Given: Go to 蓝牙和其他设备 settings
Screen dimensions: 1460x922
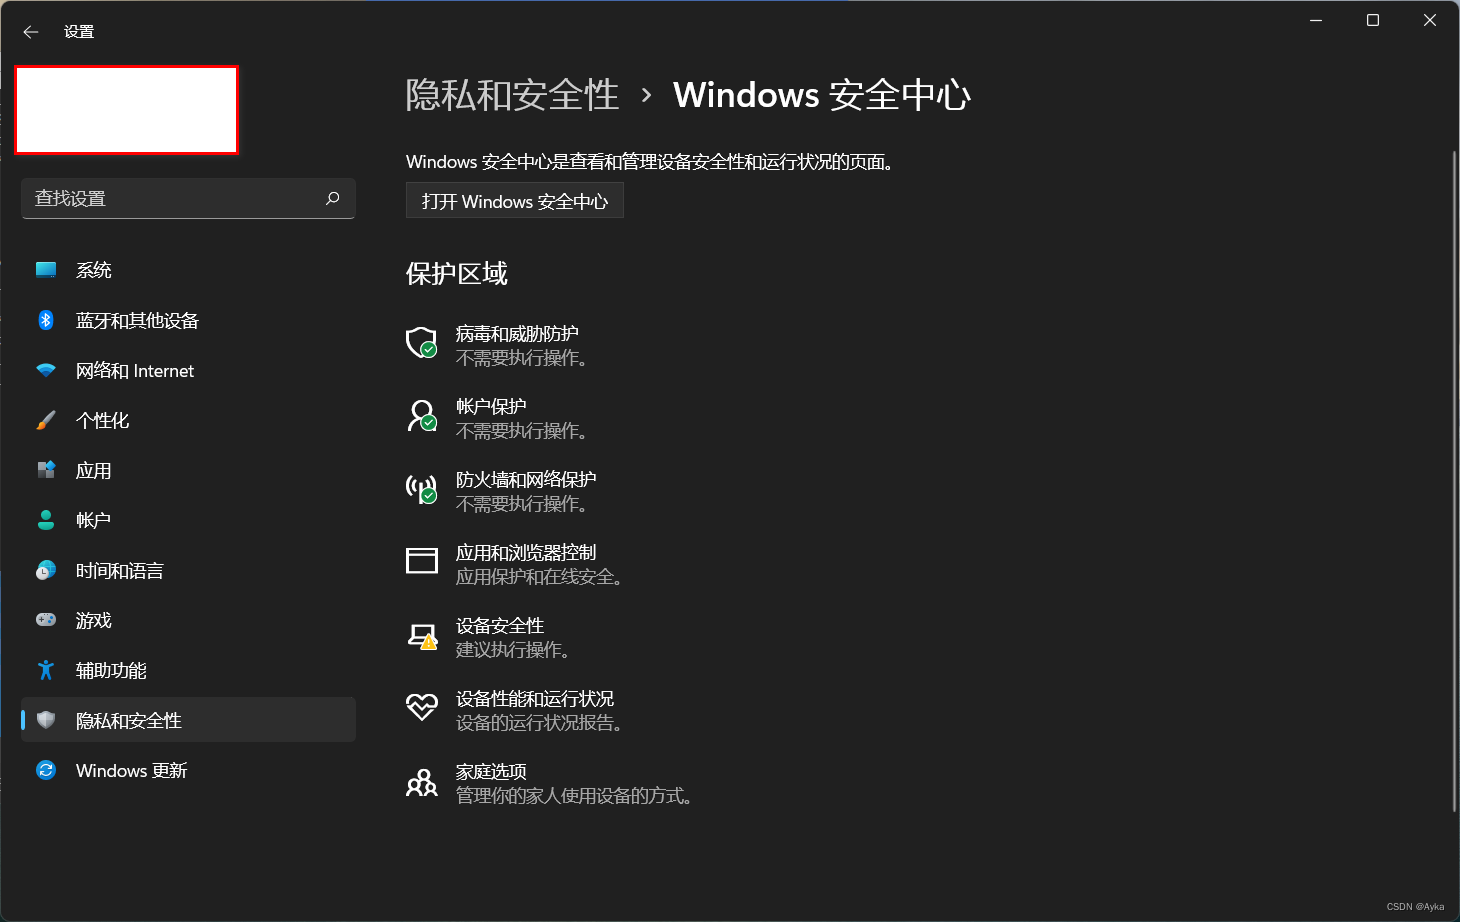Looking at the screenshot, I should 188,320.
